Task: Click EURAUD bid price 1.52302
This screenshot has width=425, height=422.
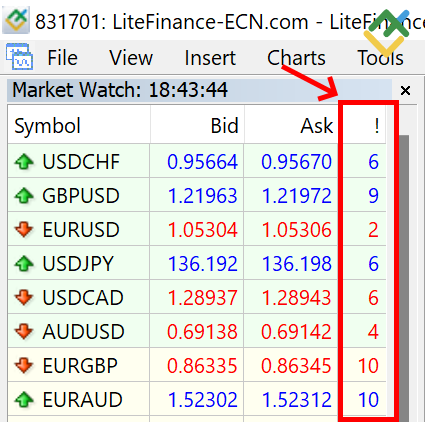Action: coord(202,400)
